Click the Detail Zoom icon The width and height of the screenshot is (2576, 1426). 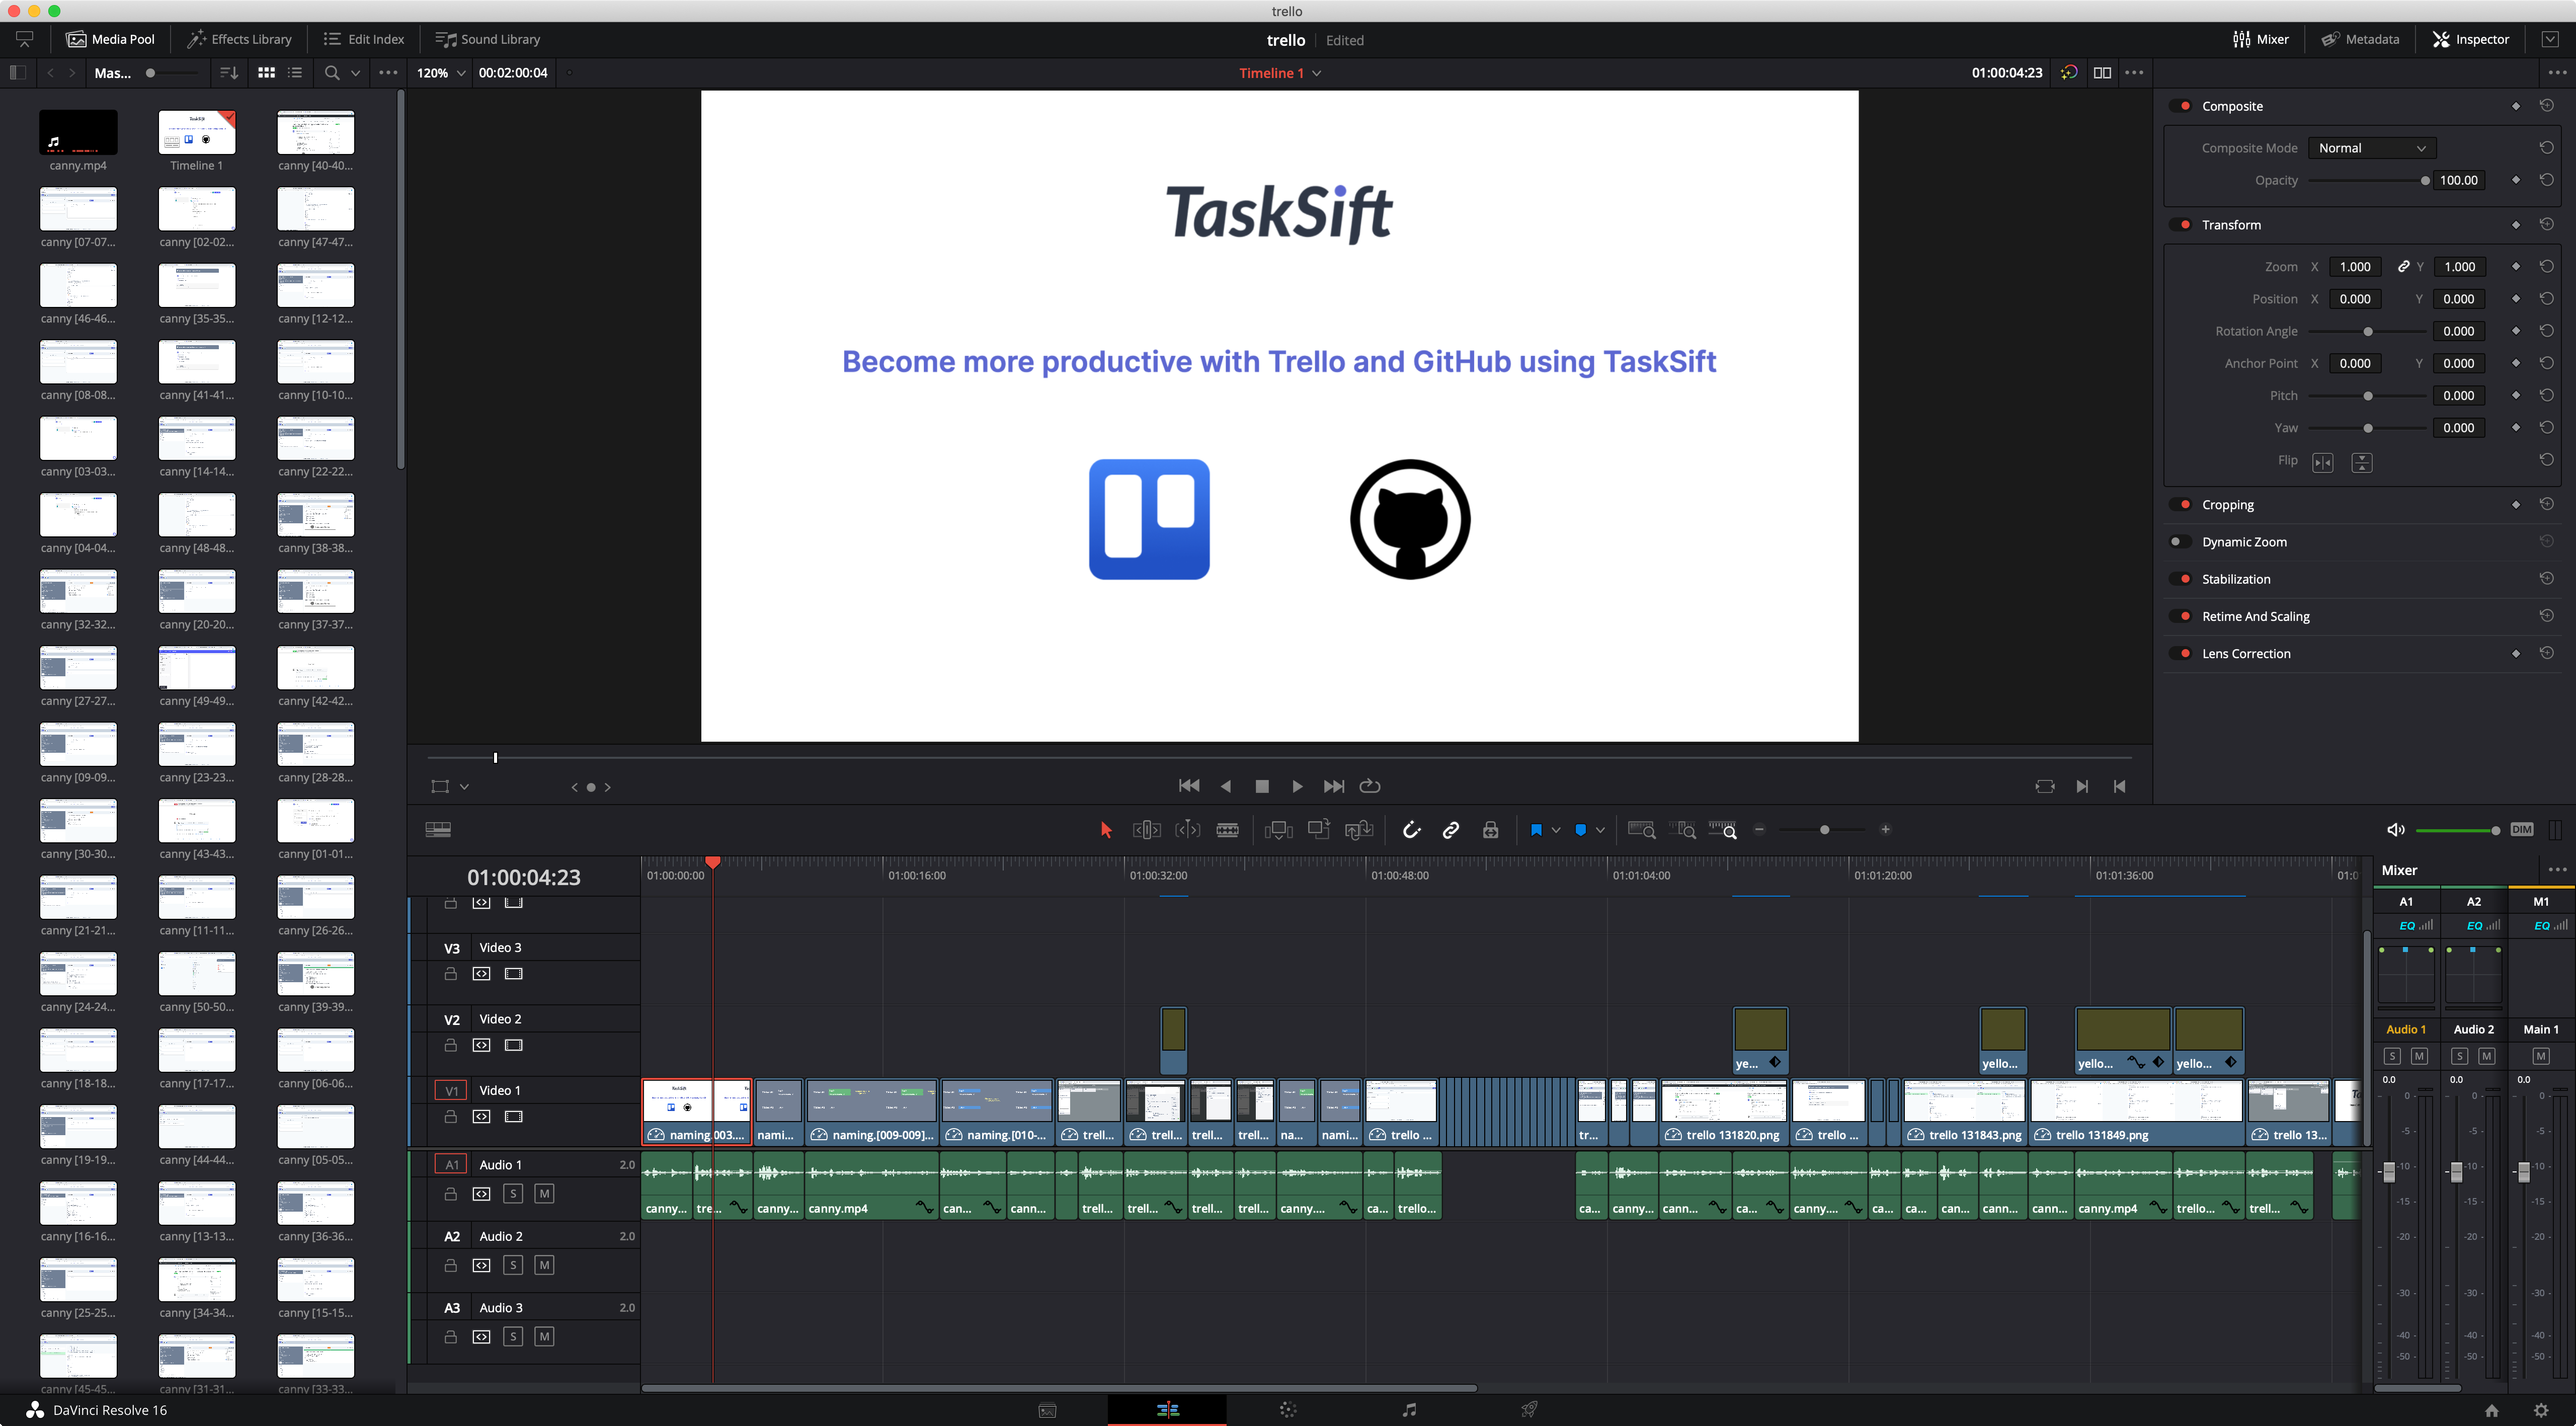1682,830
